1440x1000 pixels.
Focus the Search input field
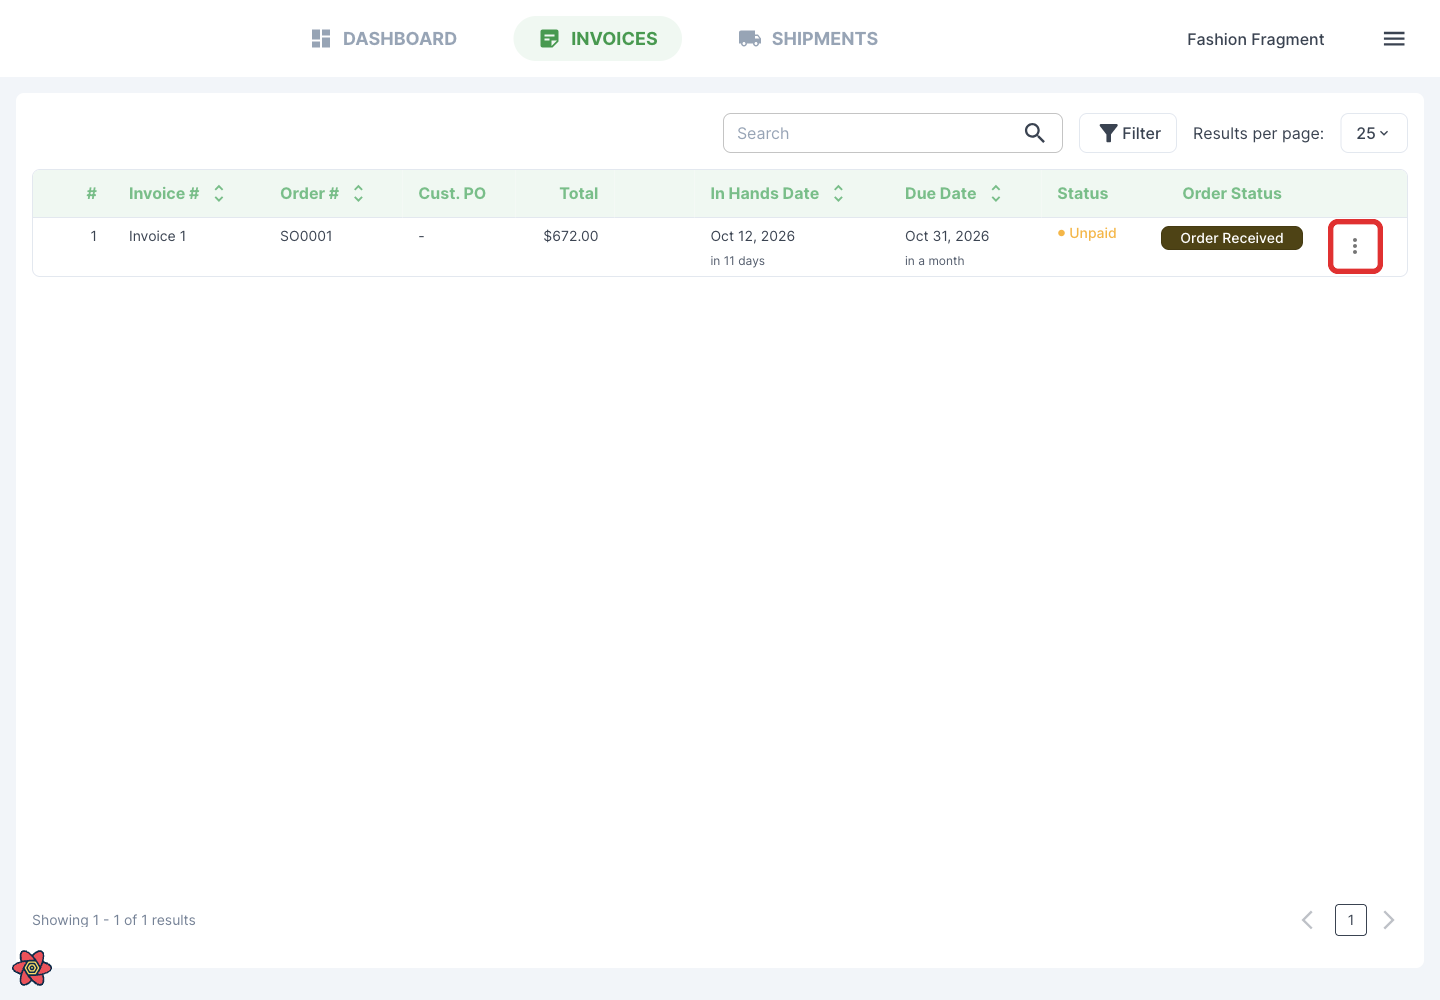(x=892, y=133)
